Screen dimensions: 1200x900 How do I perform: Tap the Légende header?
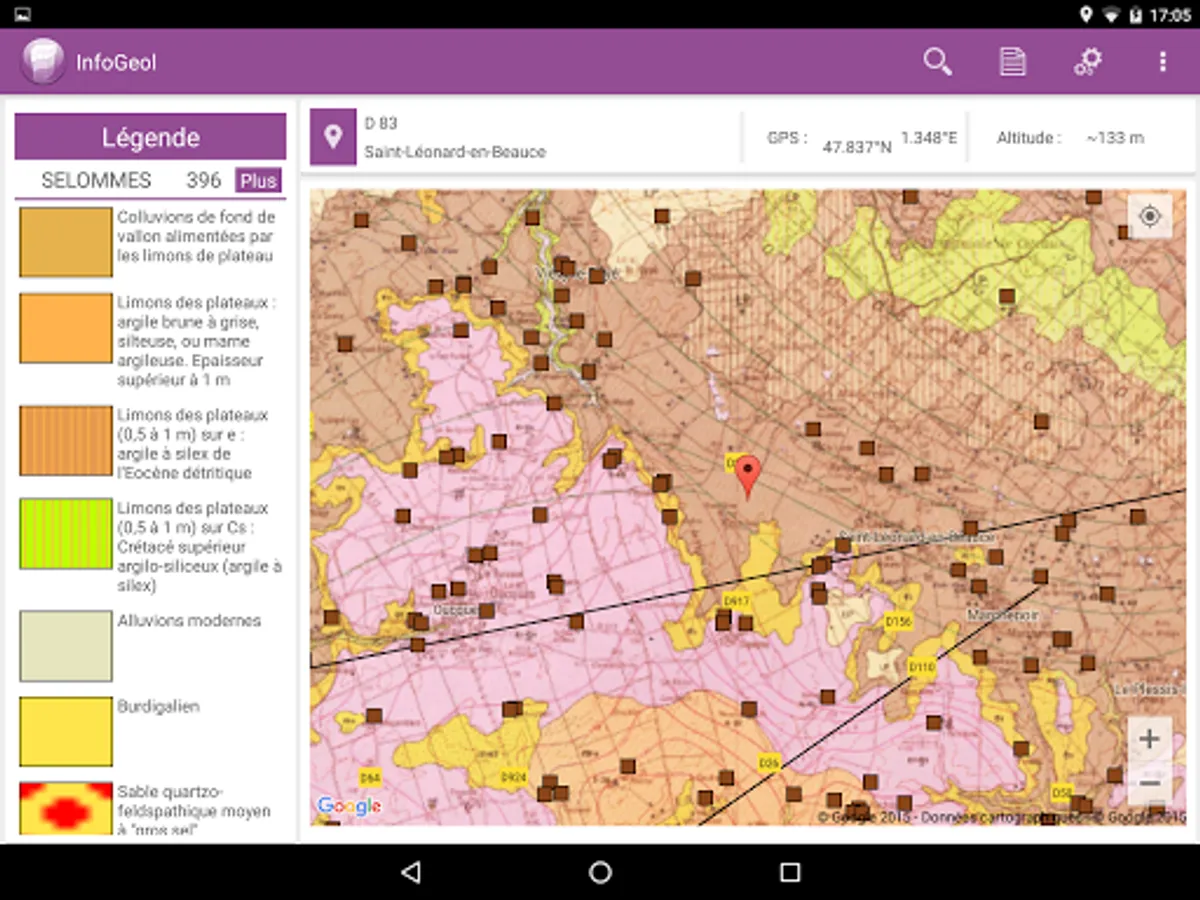click(x=150, y=137)
